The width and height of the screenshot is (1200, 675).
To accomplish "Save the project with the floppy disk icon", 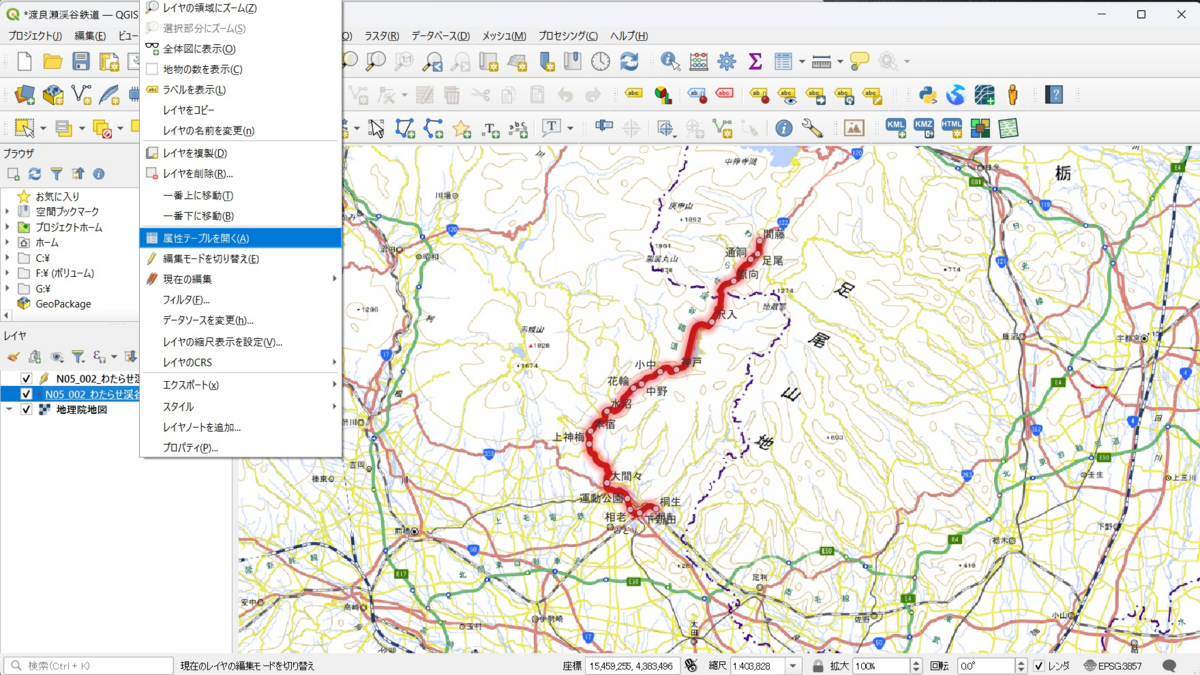I will (81, 62).
